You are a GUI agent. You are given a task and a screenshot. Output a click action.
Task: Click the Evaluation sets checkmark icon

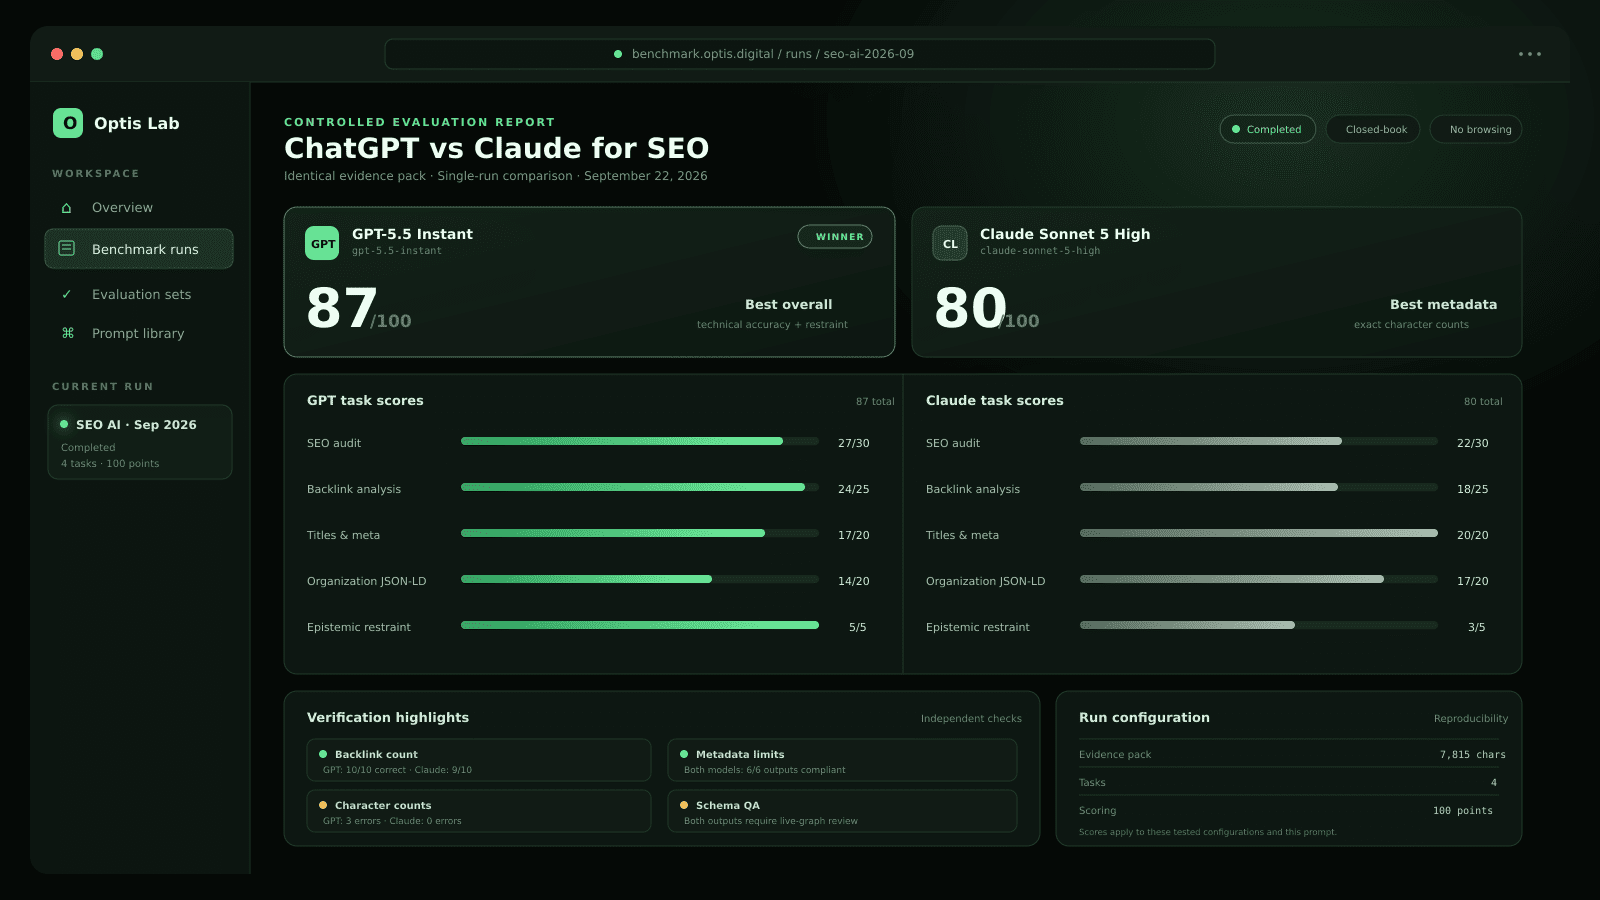pyautogui.click(x=67, y=294)
